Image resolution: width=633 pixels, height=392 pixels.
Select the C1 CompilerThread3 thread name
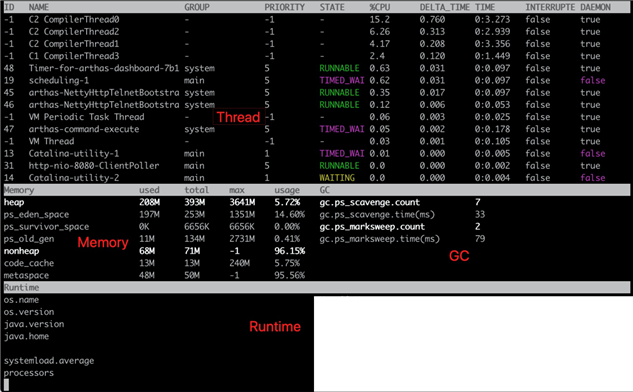click(x=74, y=56)
